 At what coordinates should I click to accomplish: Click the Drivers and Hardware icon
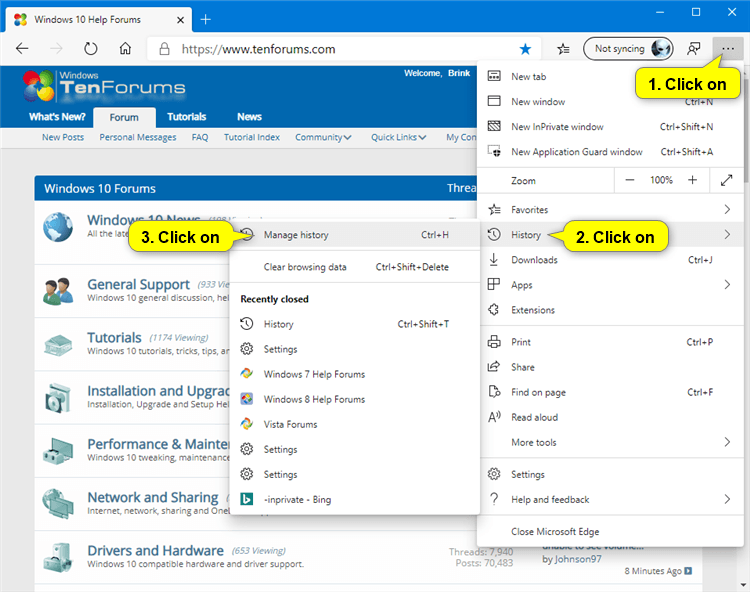coord(58,558)
